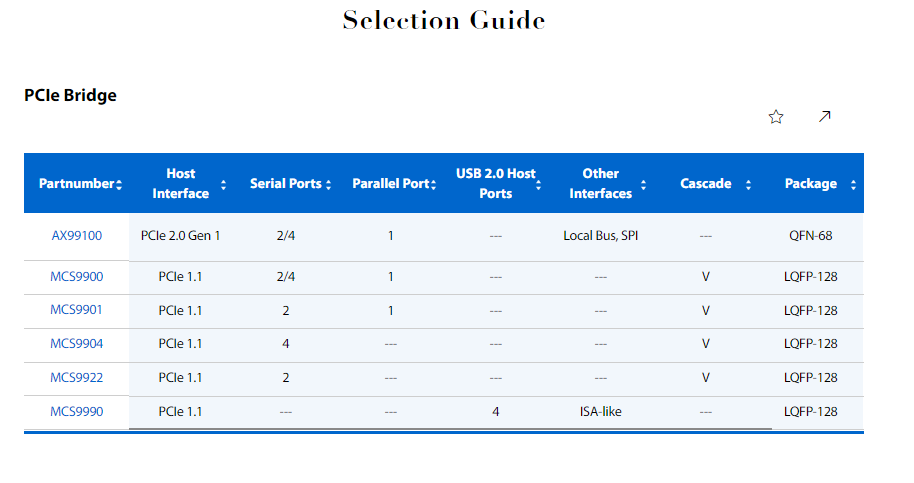Click the Cascade column header label
914x483 pixels.
705,184
